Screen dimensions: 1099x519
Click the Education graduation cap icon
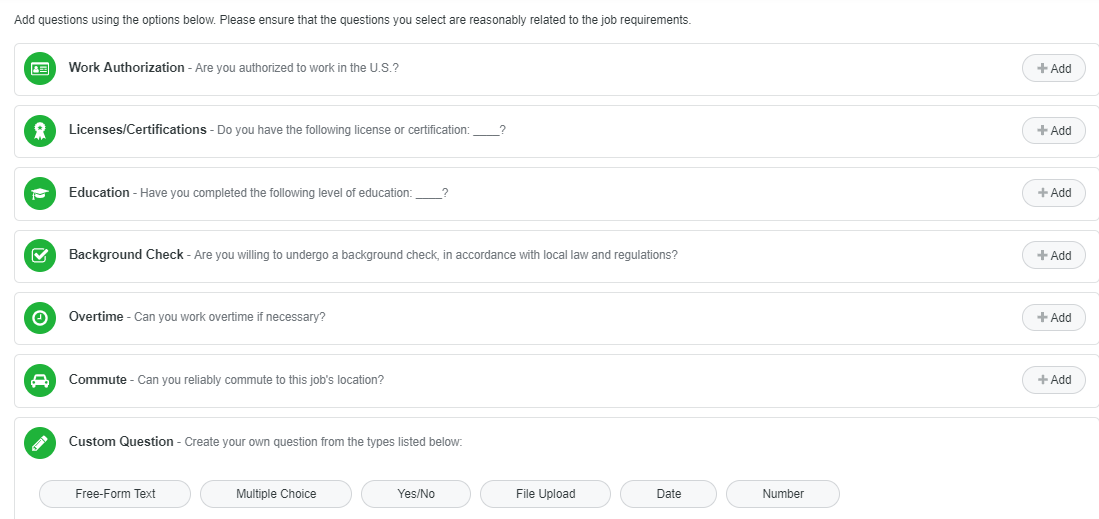[x=40, y=193]
